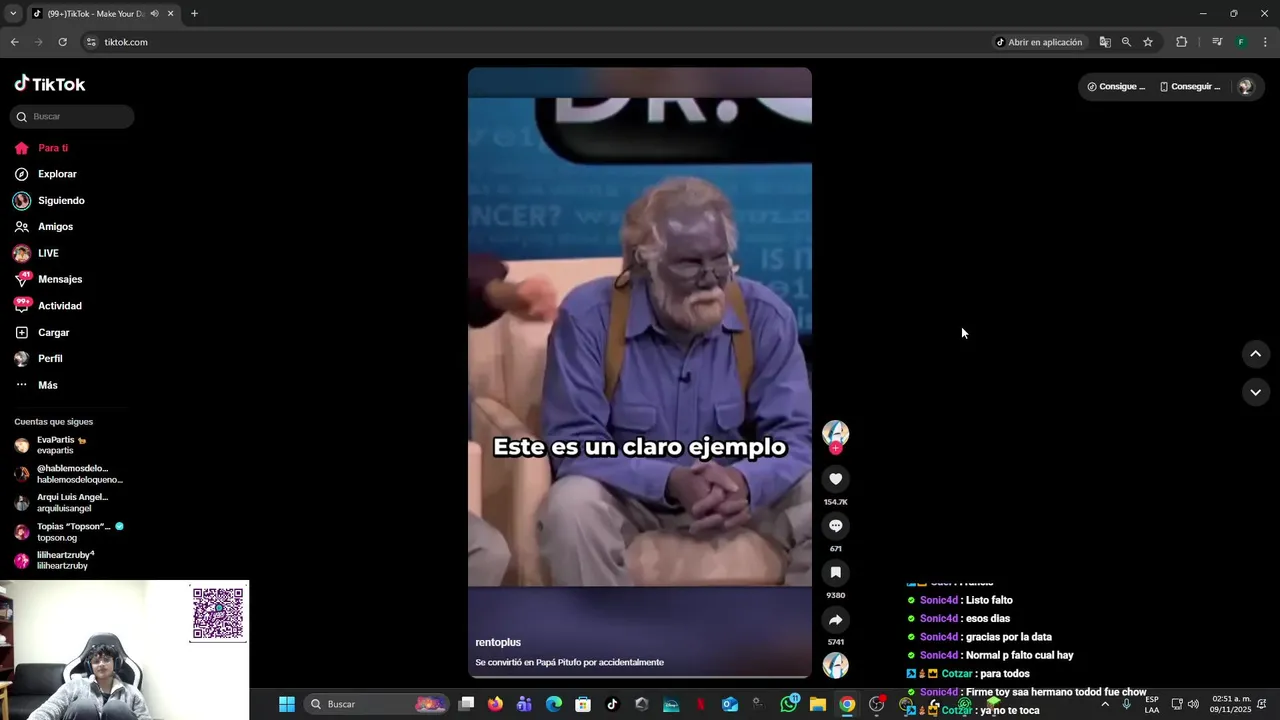The width and height of the screenshot is (1280, 720).
Task: Mute tab audio via speaker icon
Action: [x=155, y=14]
